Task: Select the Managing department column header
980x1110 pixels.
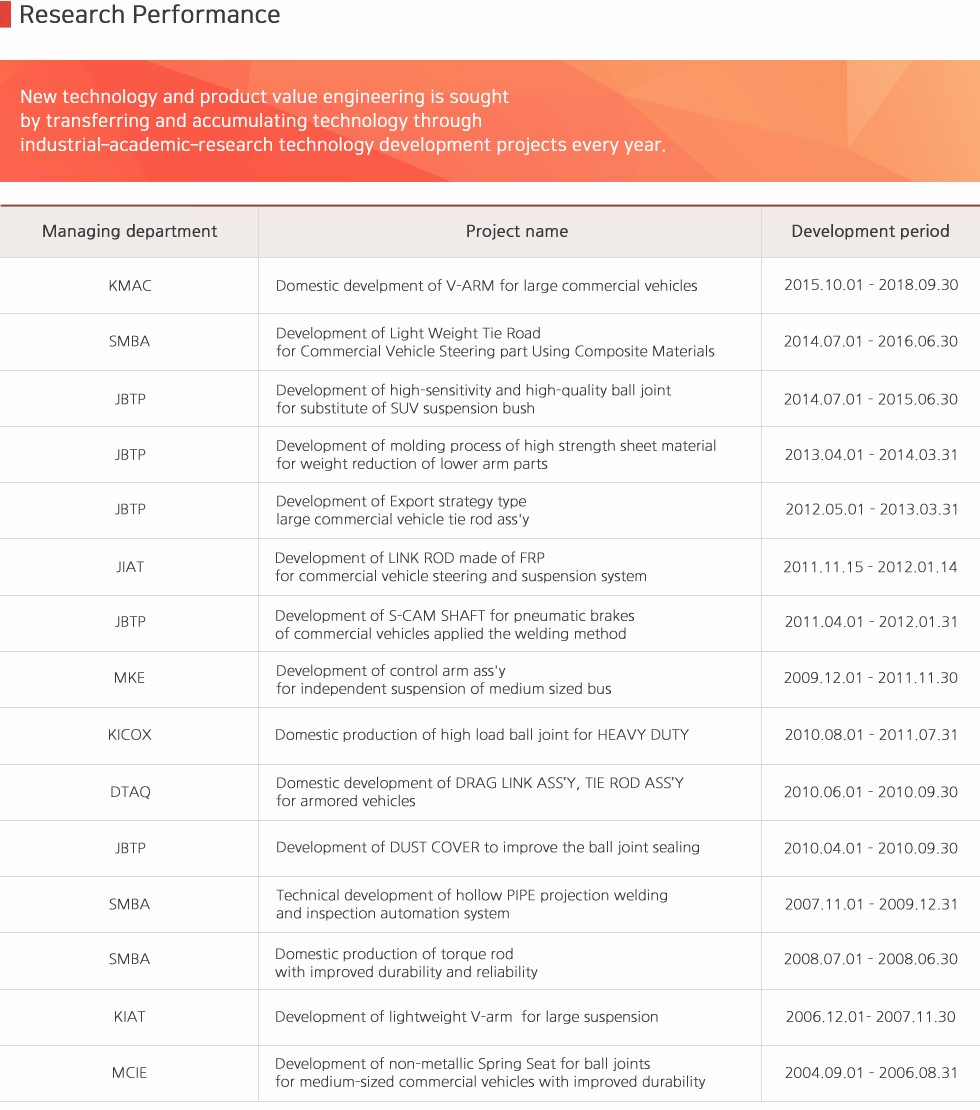Action: click(130, 231)
